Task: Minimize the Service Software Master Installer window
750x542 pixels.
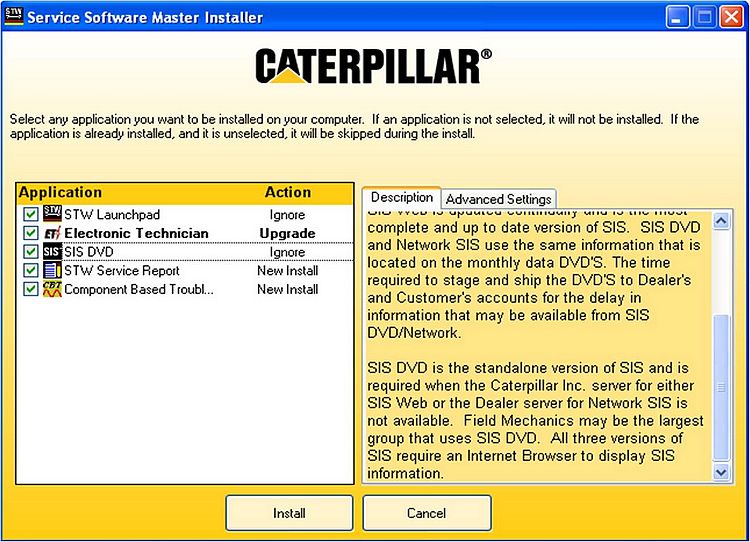Action: point(677,17)
